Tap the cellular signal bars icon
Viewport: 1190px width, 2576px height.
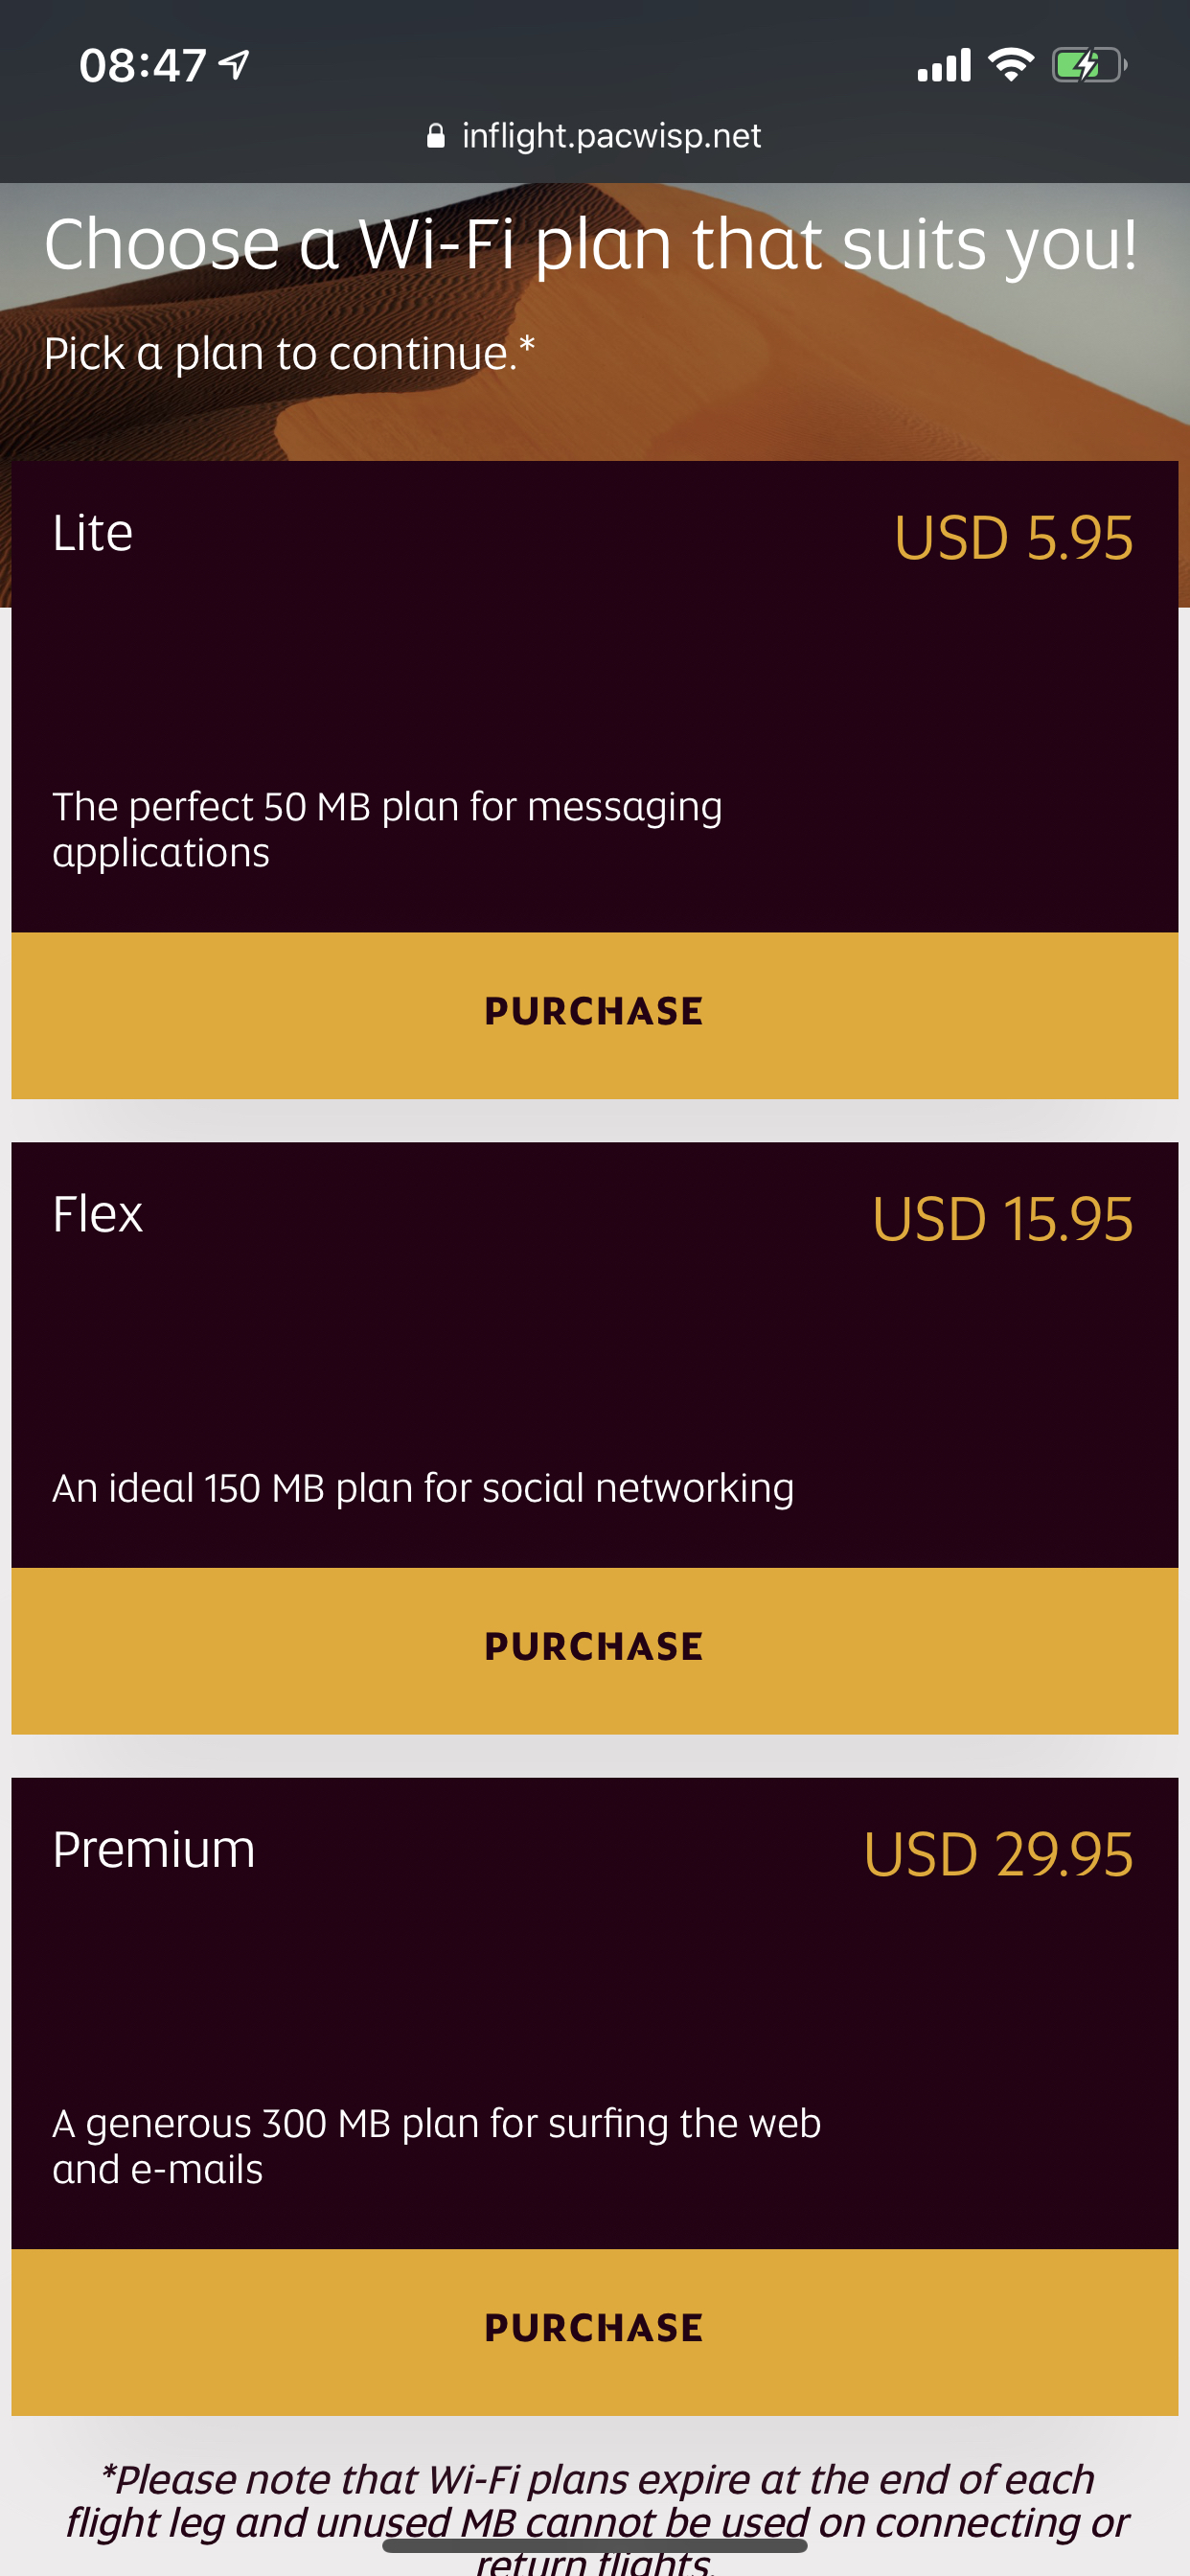(944, 65)
